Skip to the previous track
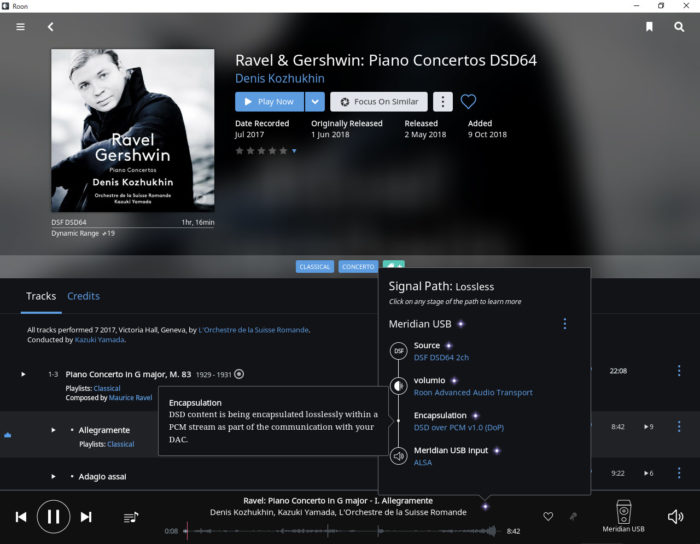 (21, 517)
